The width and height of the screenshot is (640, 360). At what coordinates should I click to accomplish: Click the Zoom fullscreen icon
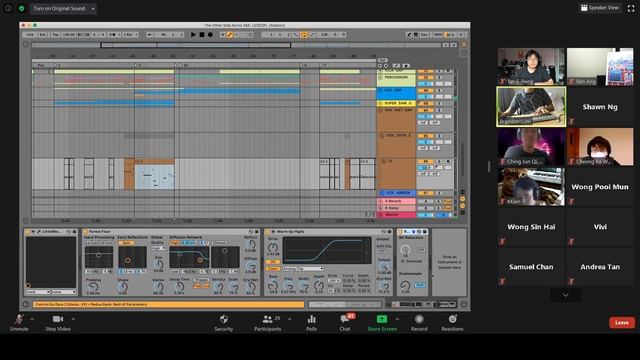[631, 8]
